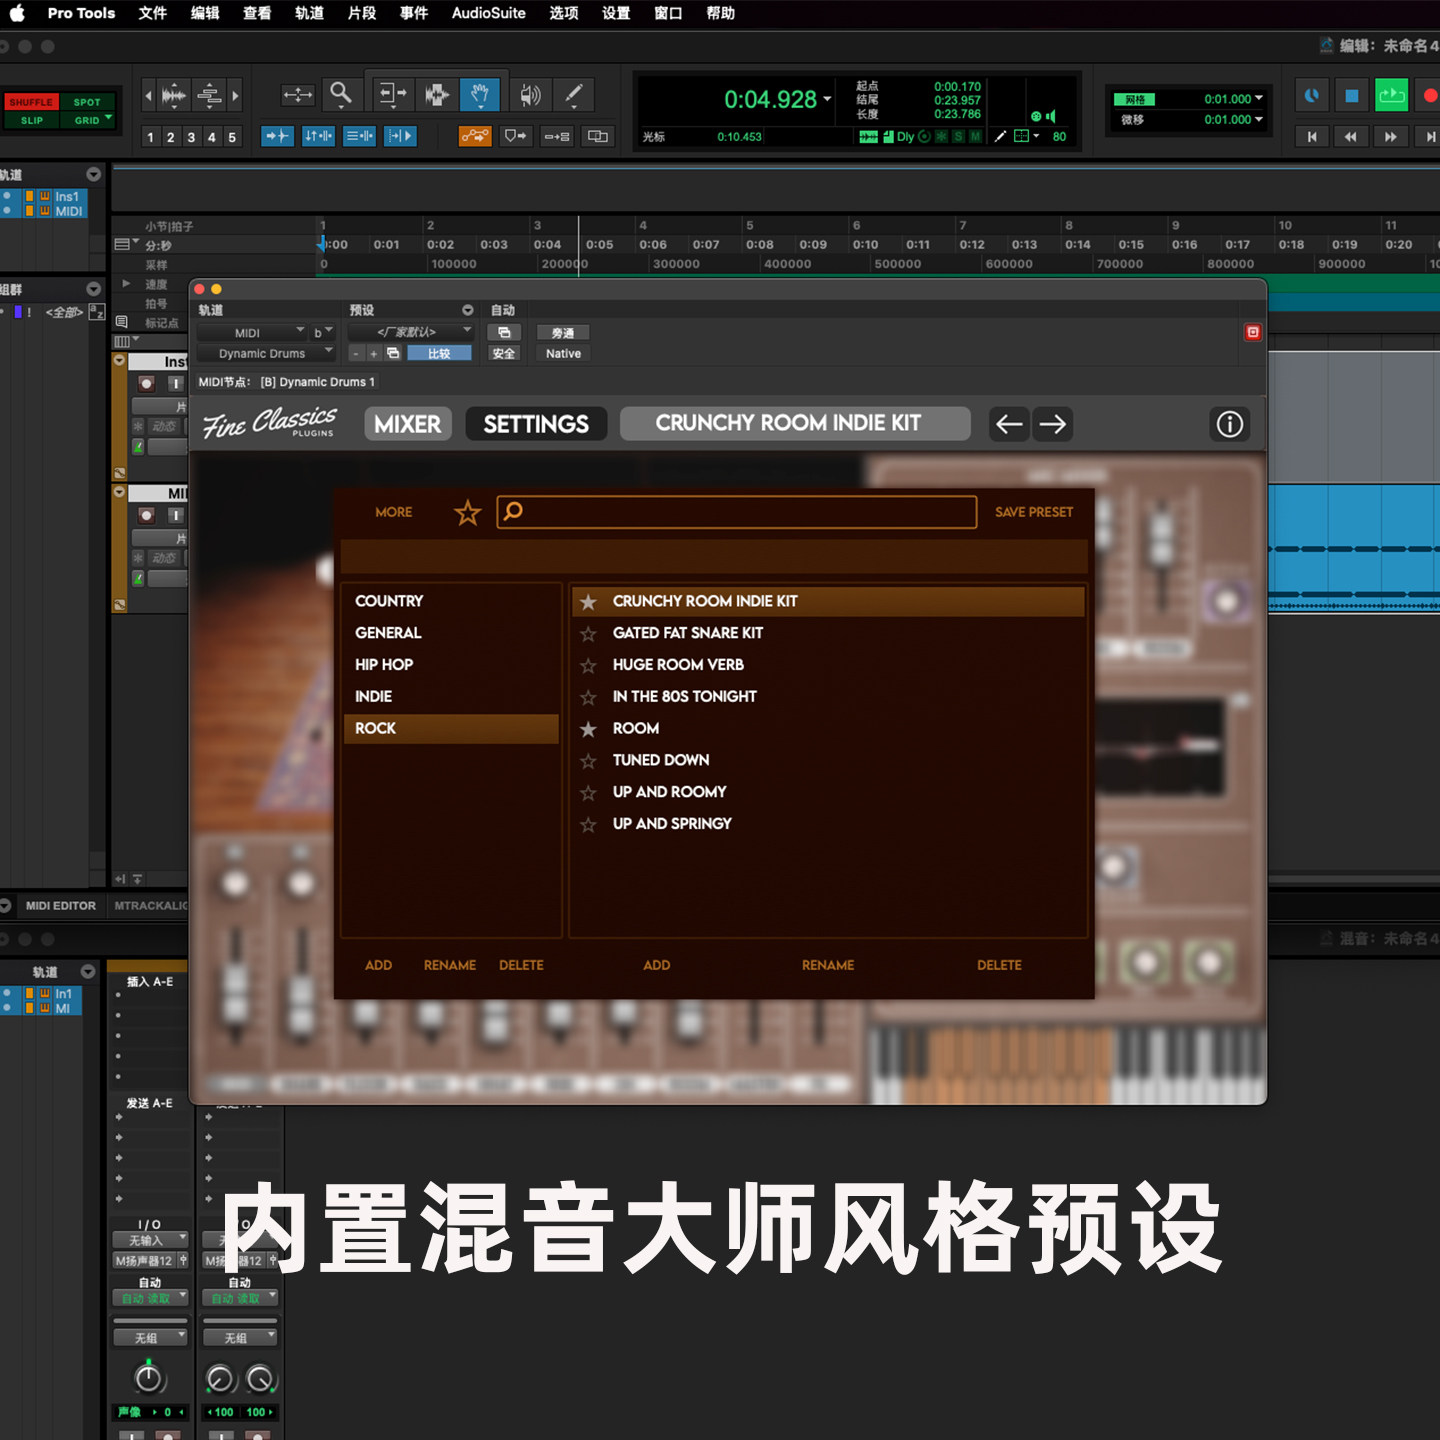Select the Trim tool
The width and height of the screenshot is (1440, 1440).
point(393,95)
